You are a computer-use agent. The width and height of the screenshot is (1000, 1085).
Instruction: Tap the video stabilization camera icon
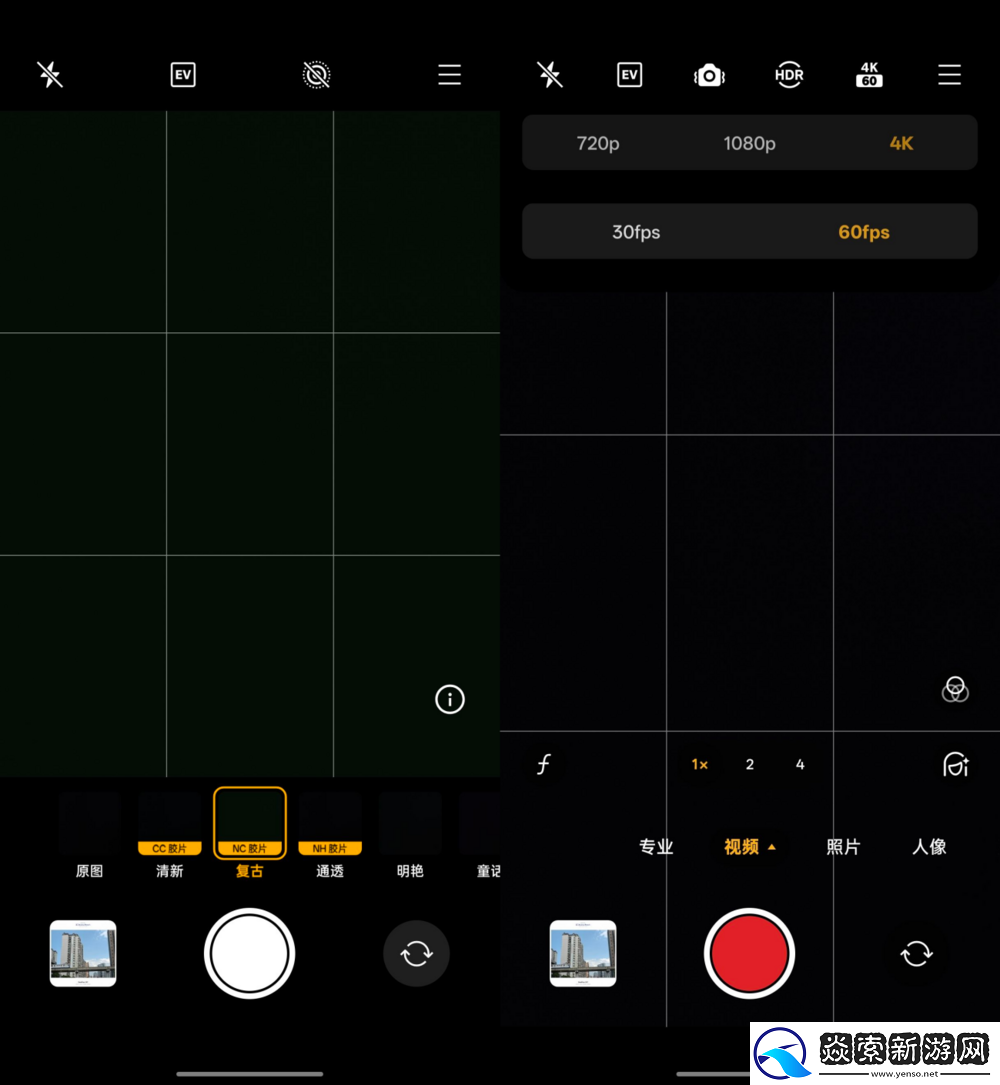tap(709, 75)
